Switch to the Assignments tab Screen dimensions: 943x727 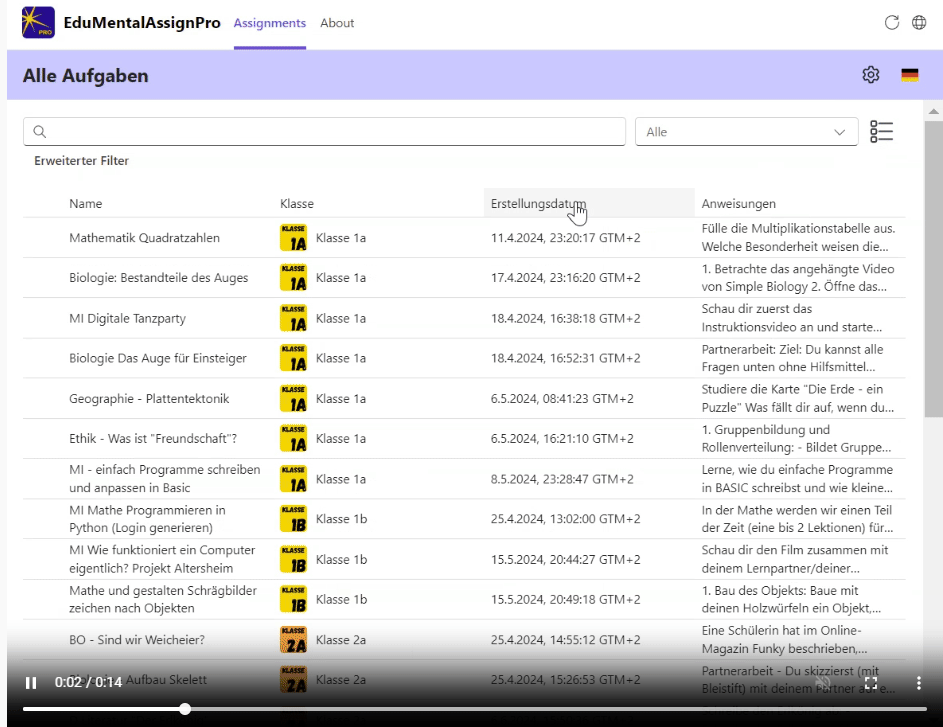[269, 23]
